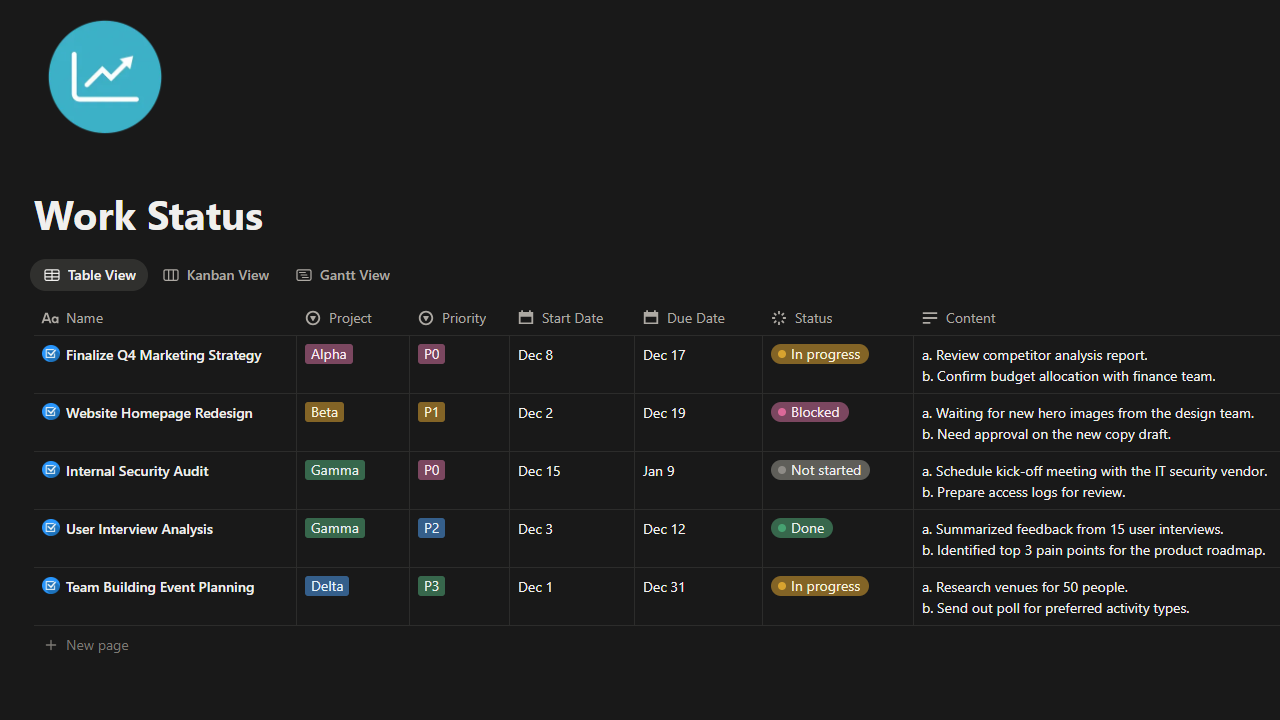The height and width of the screenshot is (720, 1280).
Task: Click the Dec 8 start date cell
Action: (572, 364)
